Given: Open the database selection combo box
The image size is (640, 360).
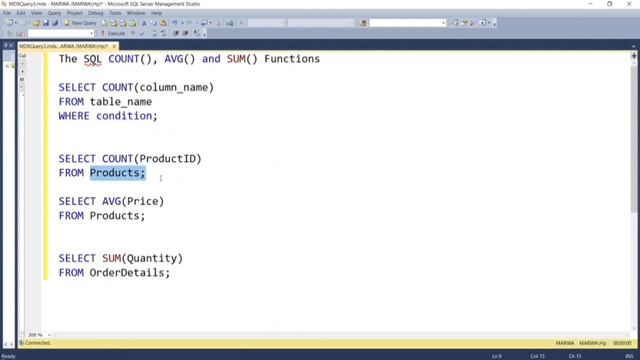Looking at the screenshot, I should click(61, 33).
